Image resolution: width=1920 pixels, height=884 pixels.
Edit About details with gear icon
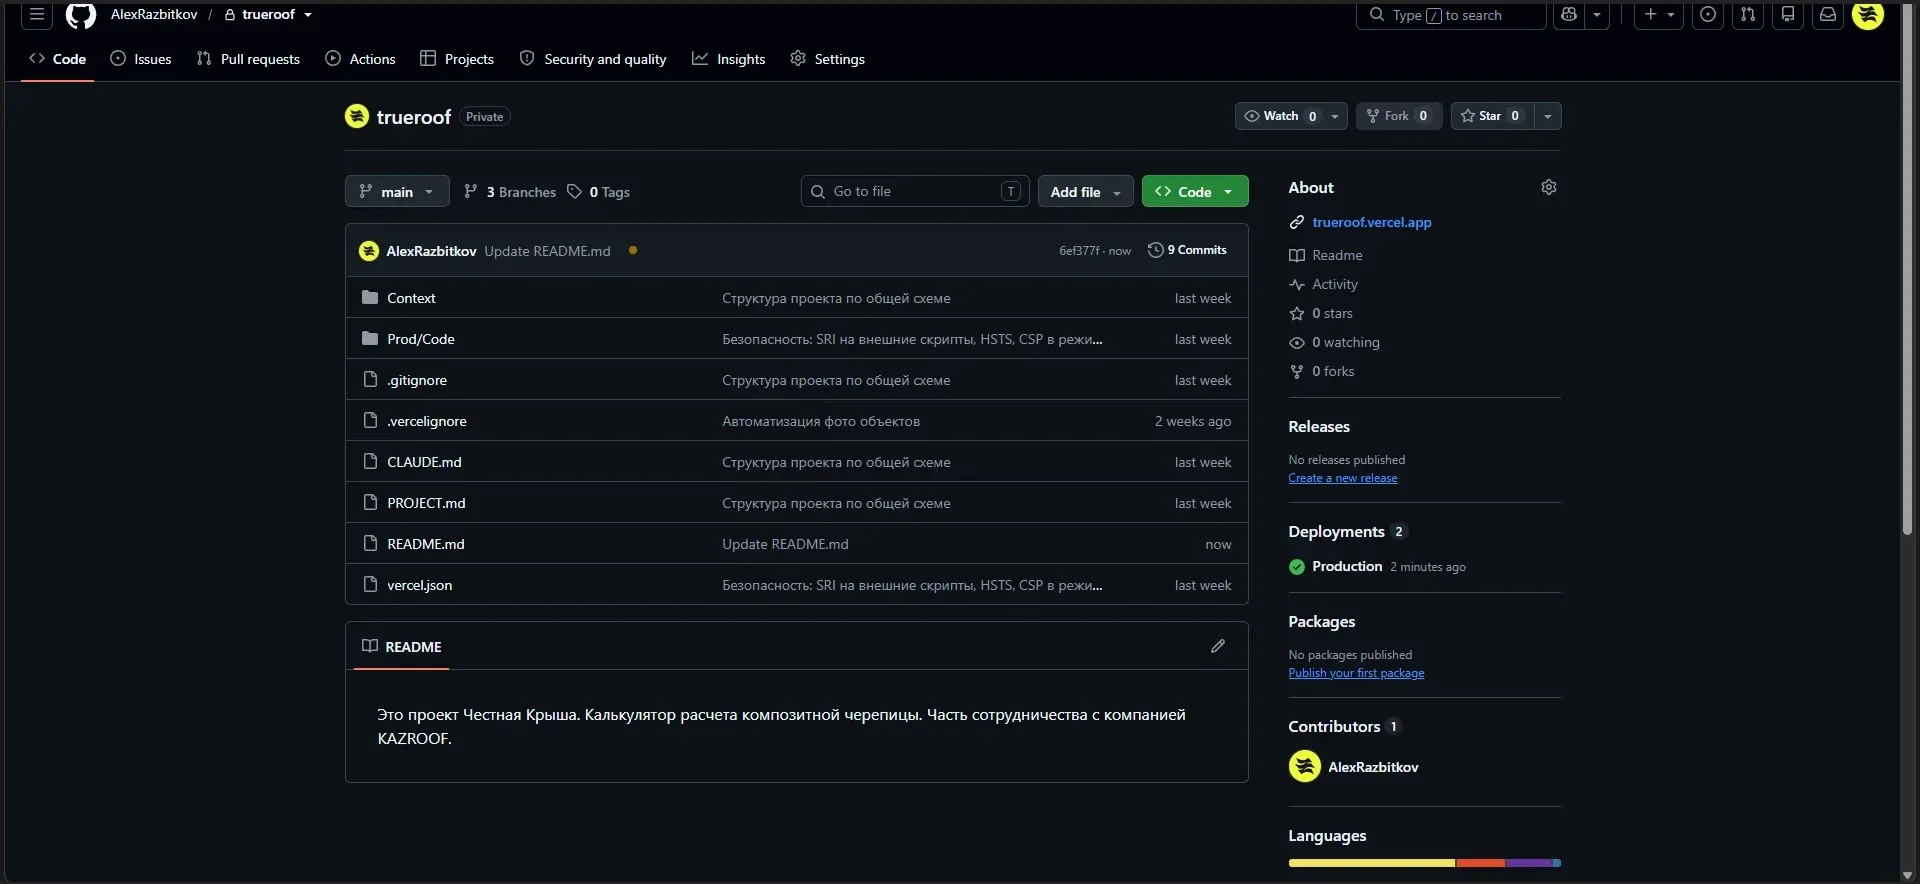click(1549, 187)
